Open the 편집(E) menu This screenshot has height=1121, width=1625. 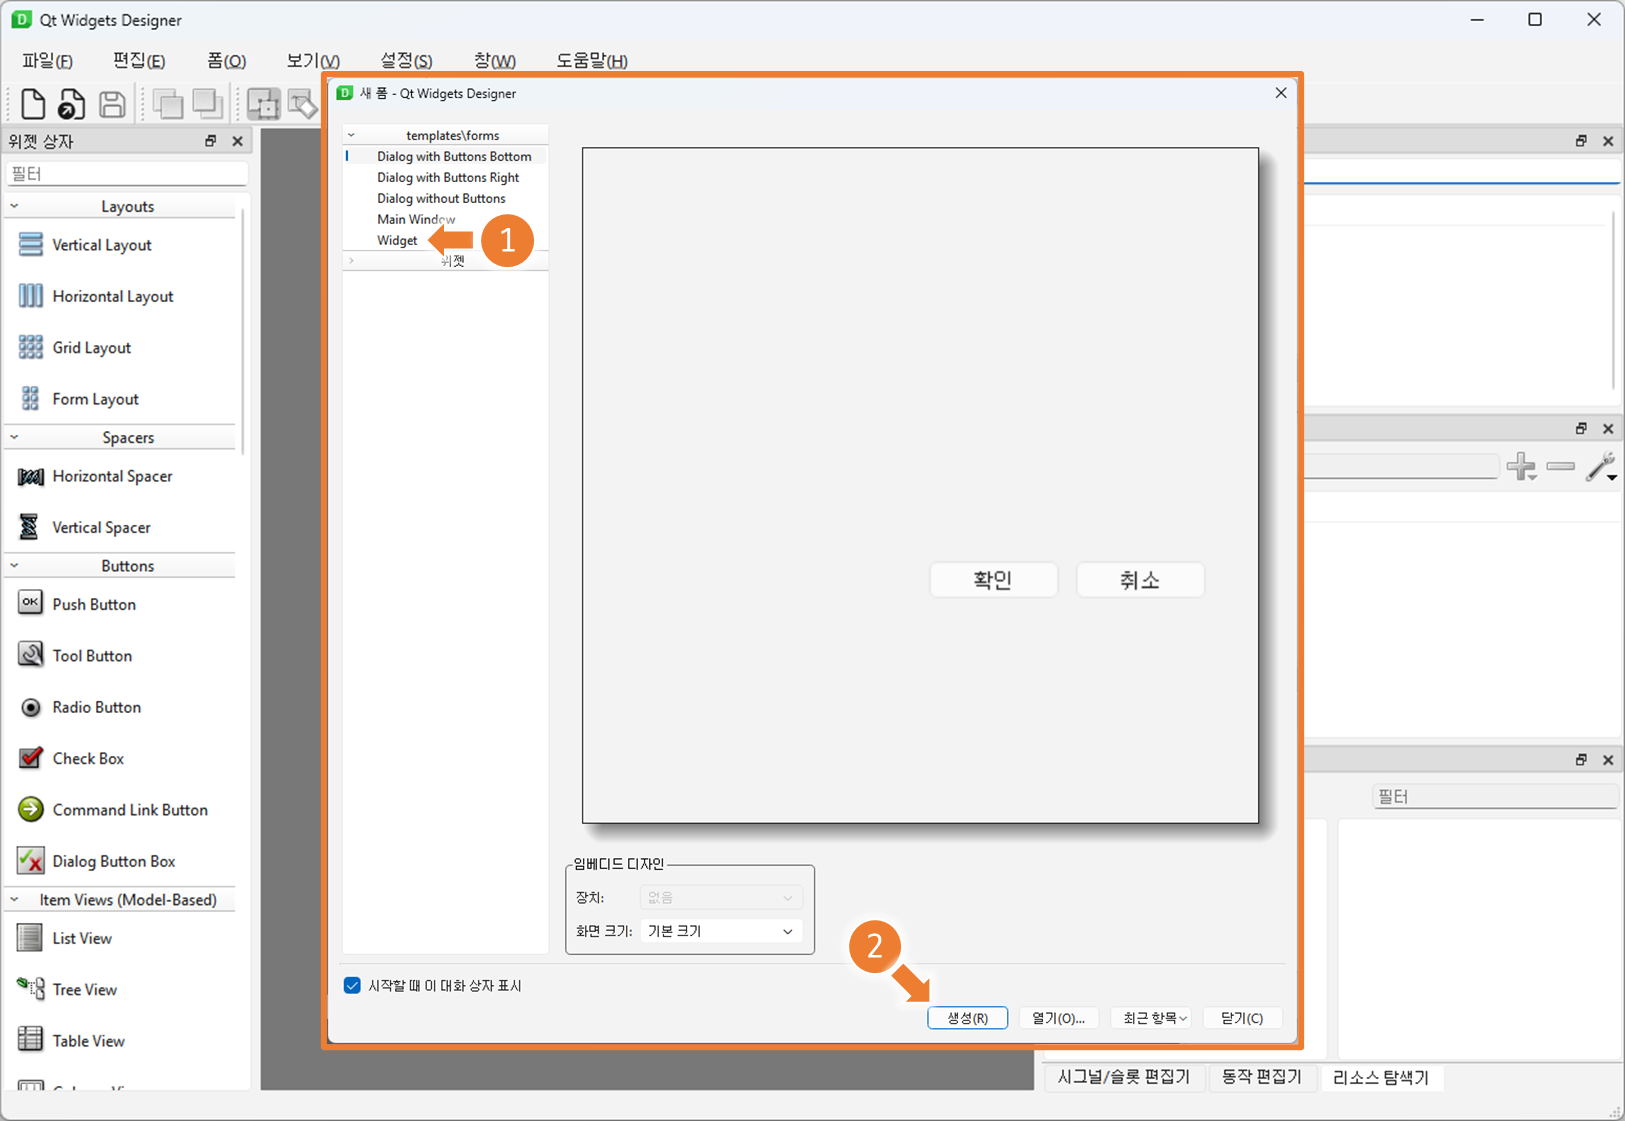coord(139,61)
